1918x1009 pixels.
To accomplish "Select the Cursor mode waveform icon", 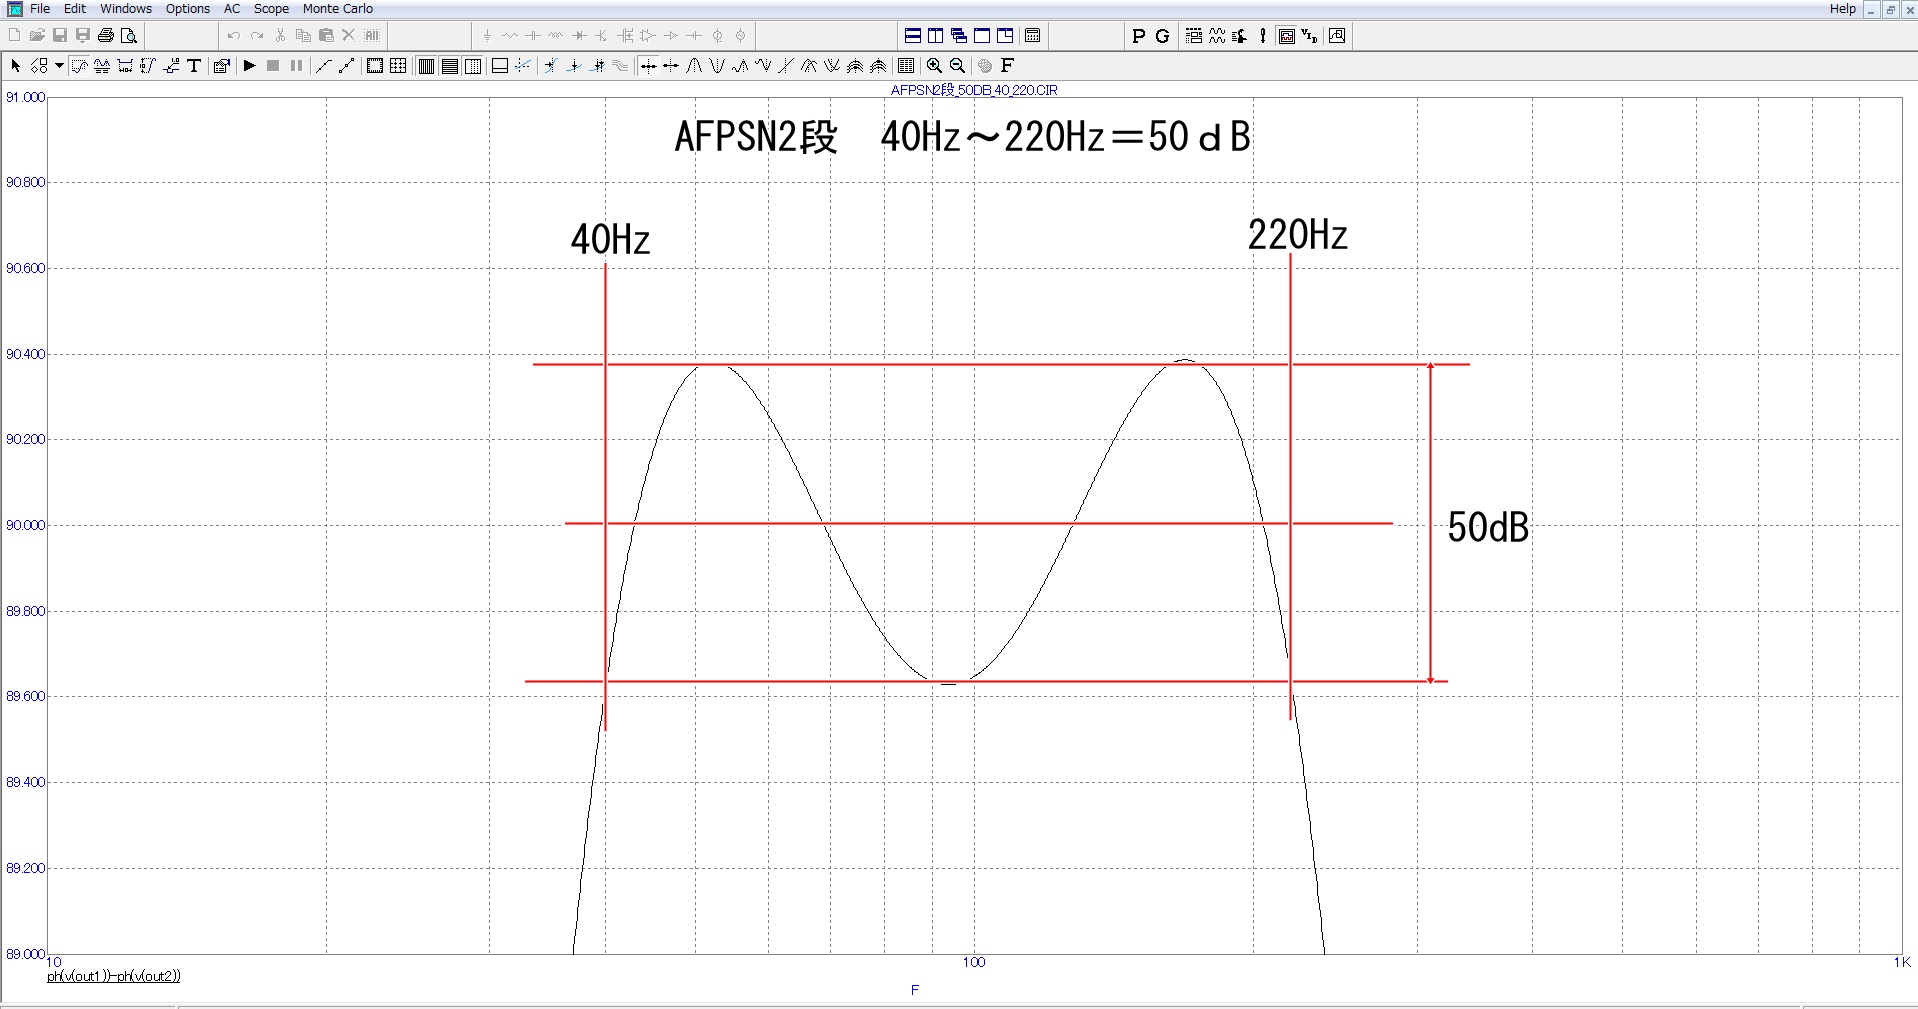I will point(79,66).
